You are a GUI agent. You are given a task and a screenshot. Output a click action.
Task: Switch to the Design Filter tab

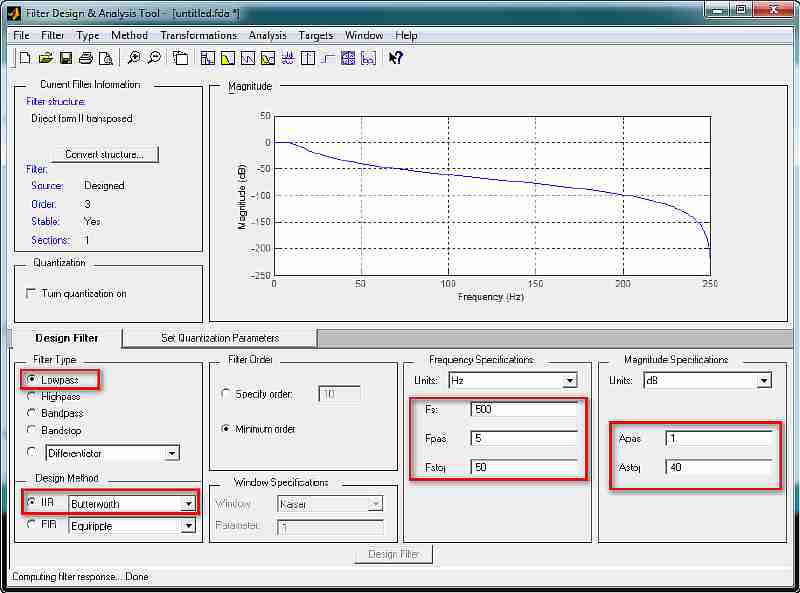(67, 338)
